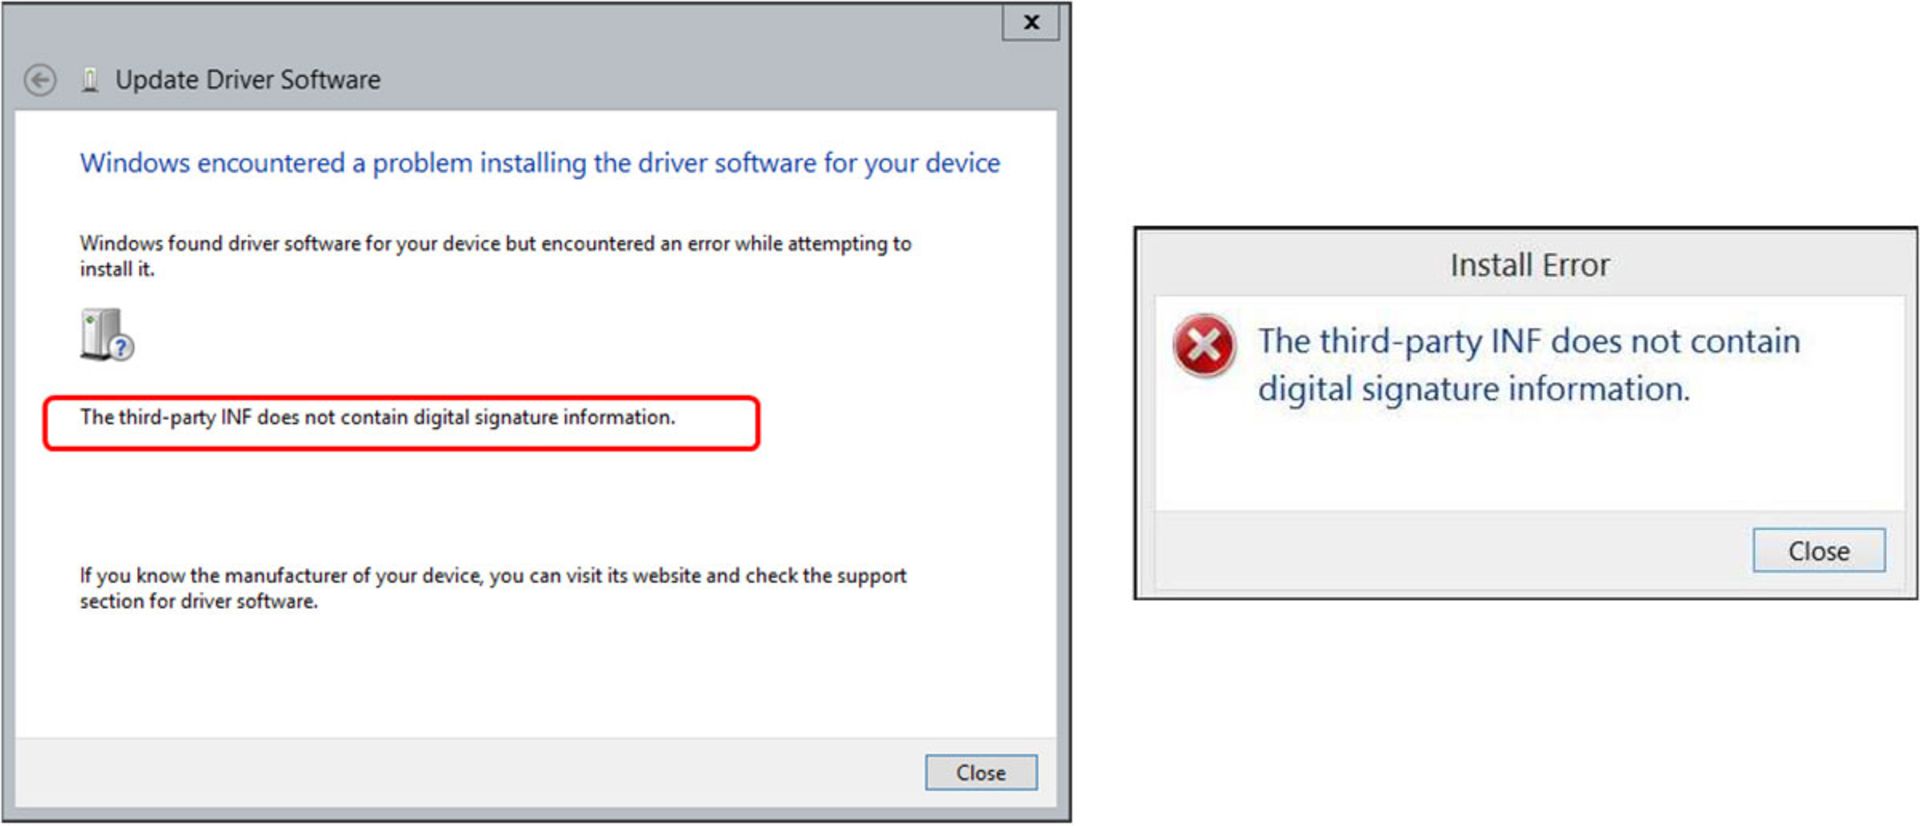Click the "Windows found driver software" paragraph

495,244
